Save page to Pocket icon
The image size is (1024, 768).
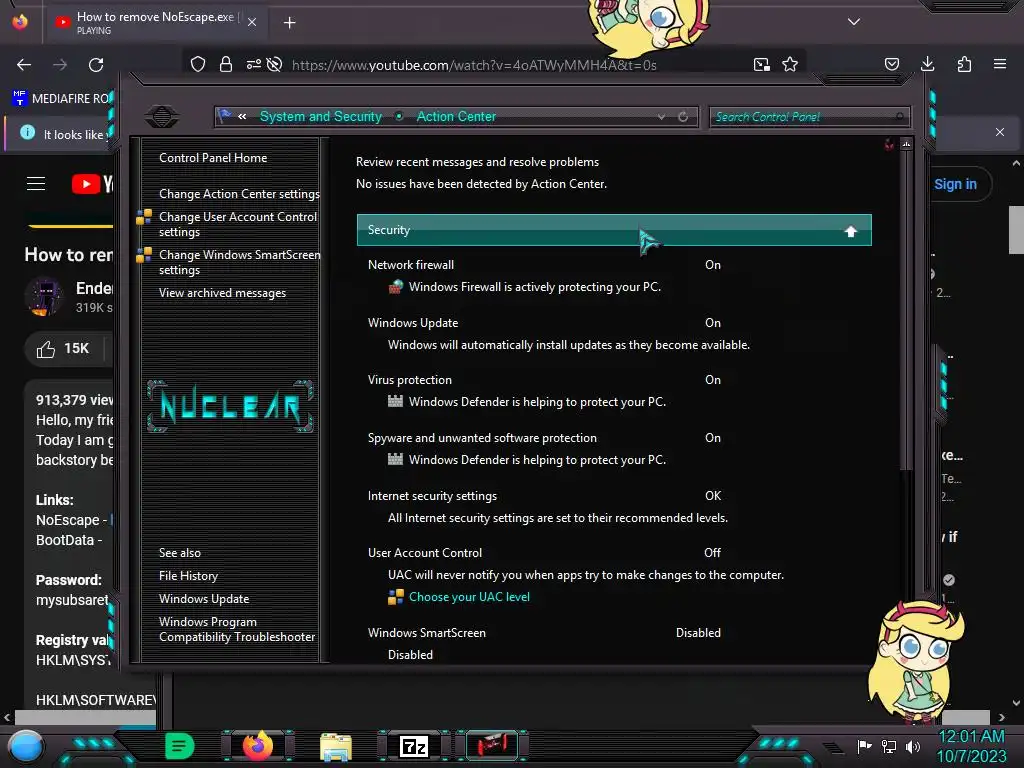(891, 64)
